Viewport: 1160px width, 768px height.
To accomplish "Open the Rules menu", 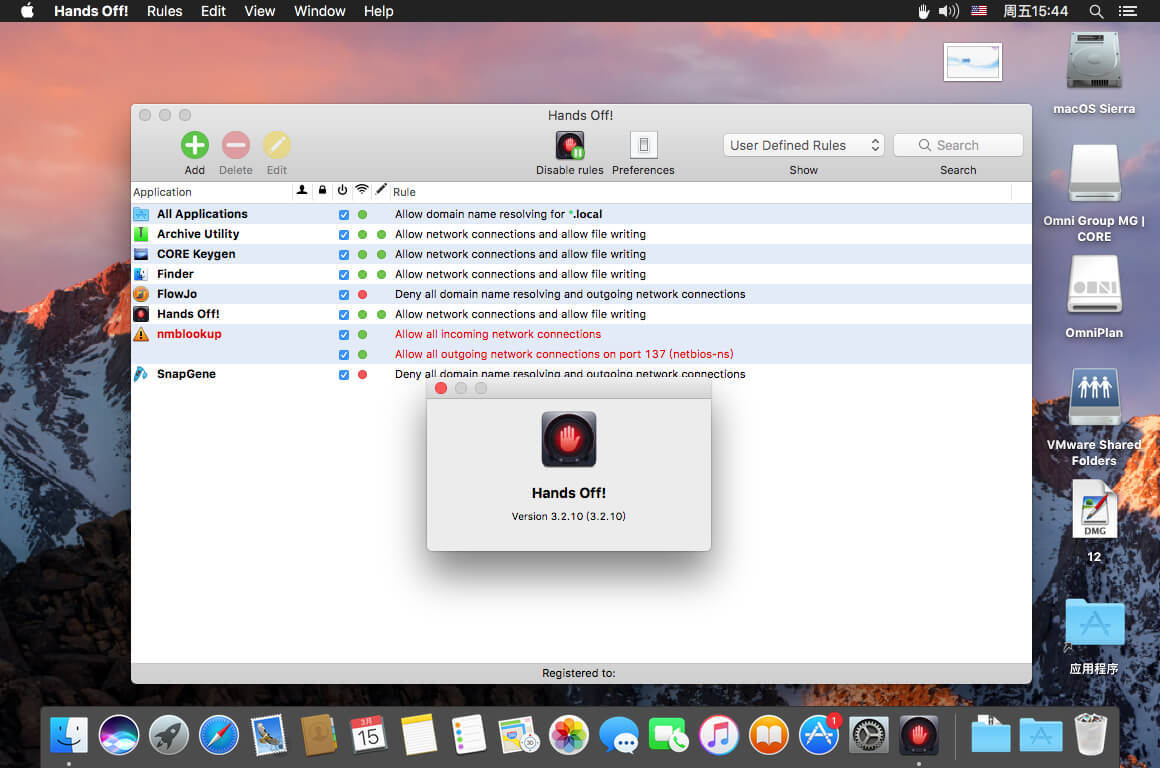I will 164,11.
